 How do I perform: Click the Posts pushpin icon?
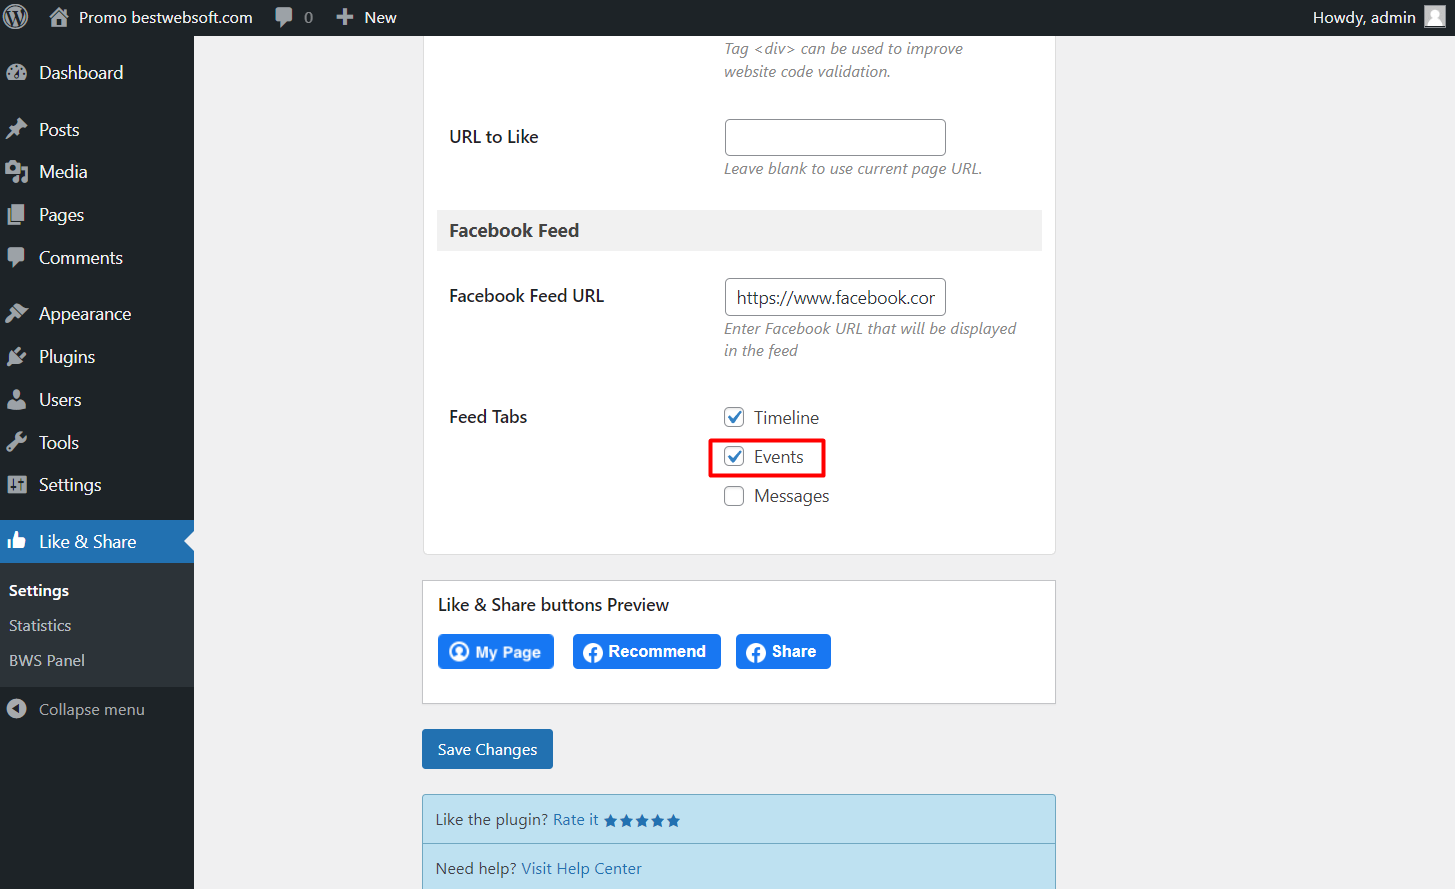pyautogui.click(x=17, y=129)
